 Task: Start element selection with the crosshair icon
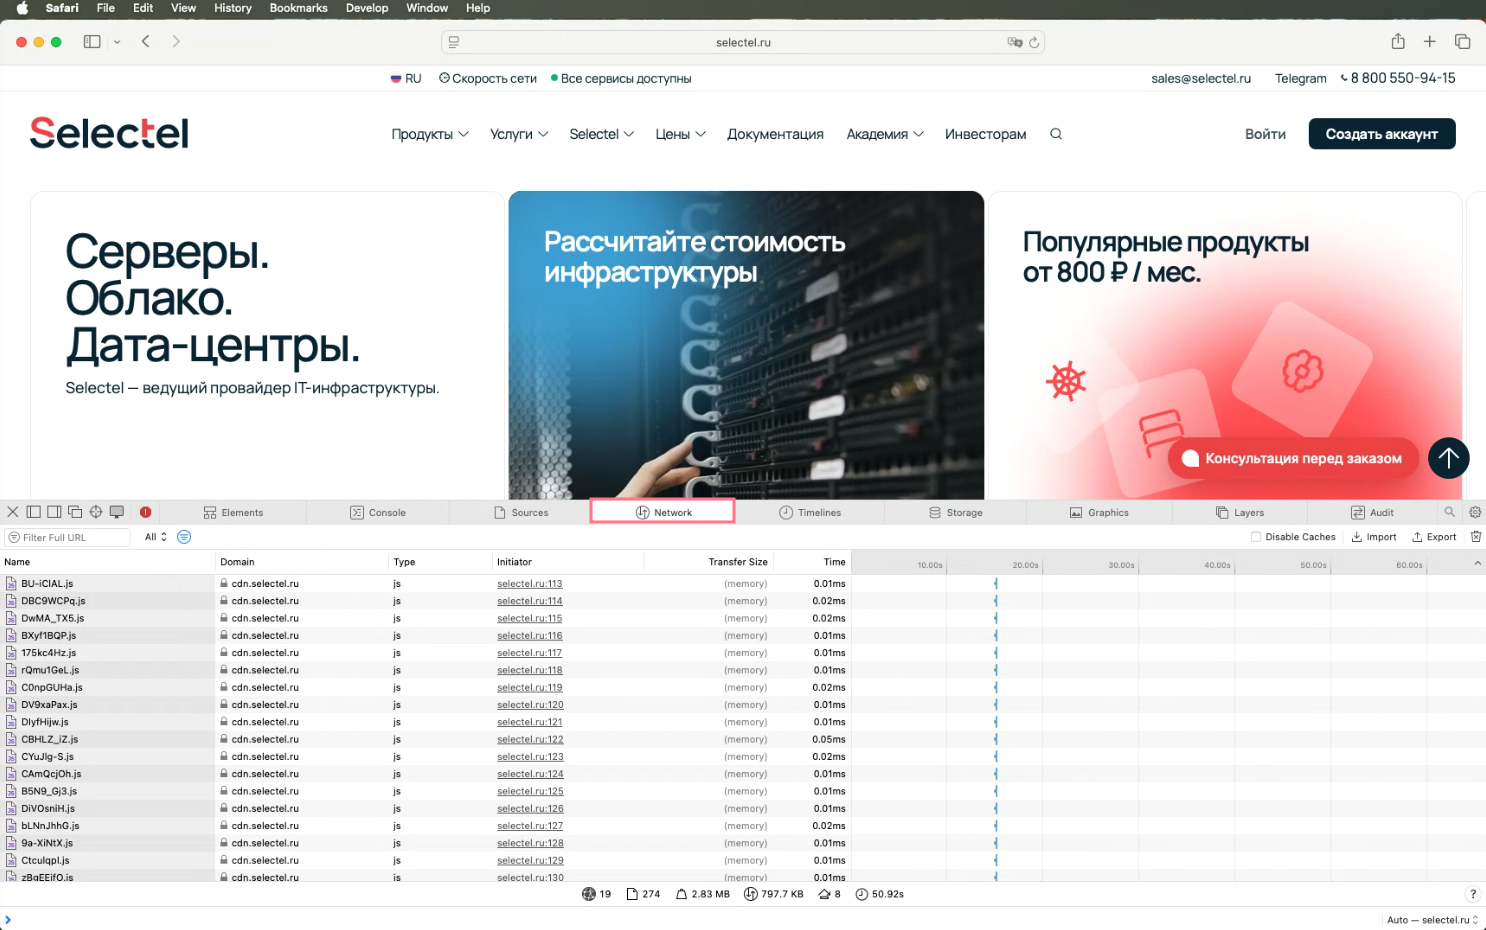(x=96, y=512)
